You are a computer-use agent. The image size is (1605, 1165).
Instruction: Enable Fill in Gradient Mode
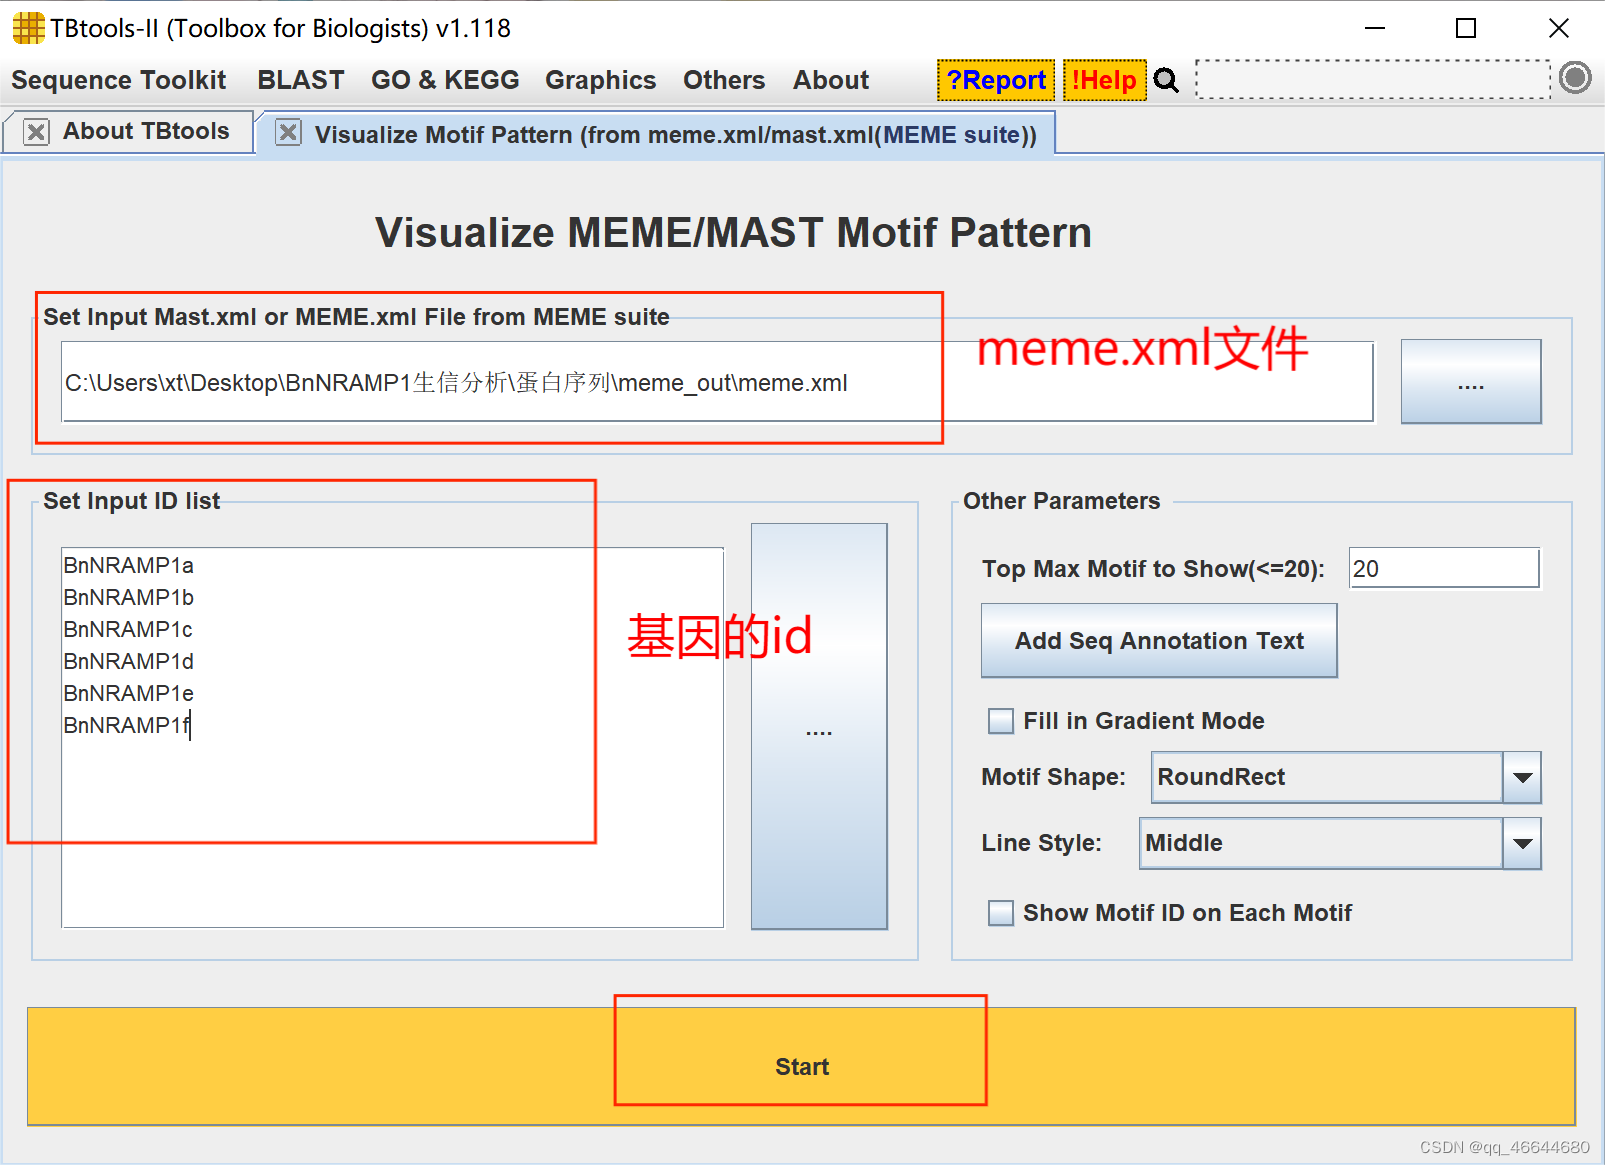click(1000, 720)
